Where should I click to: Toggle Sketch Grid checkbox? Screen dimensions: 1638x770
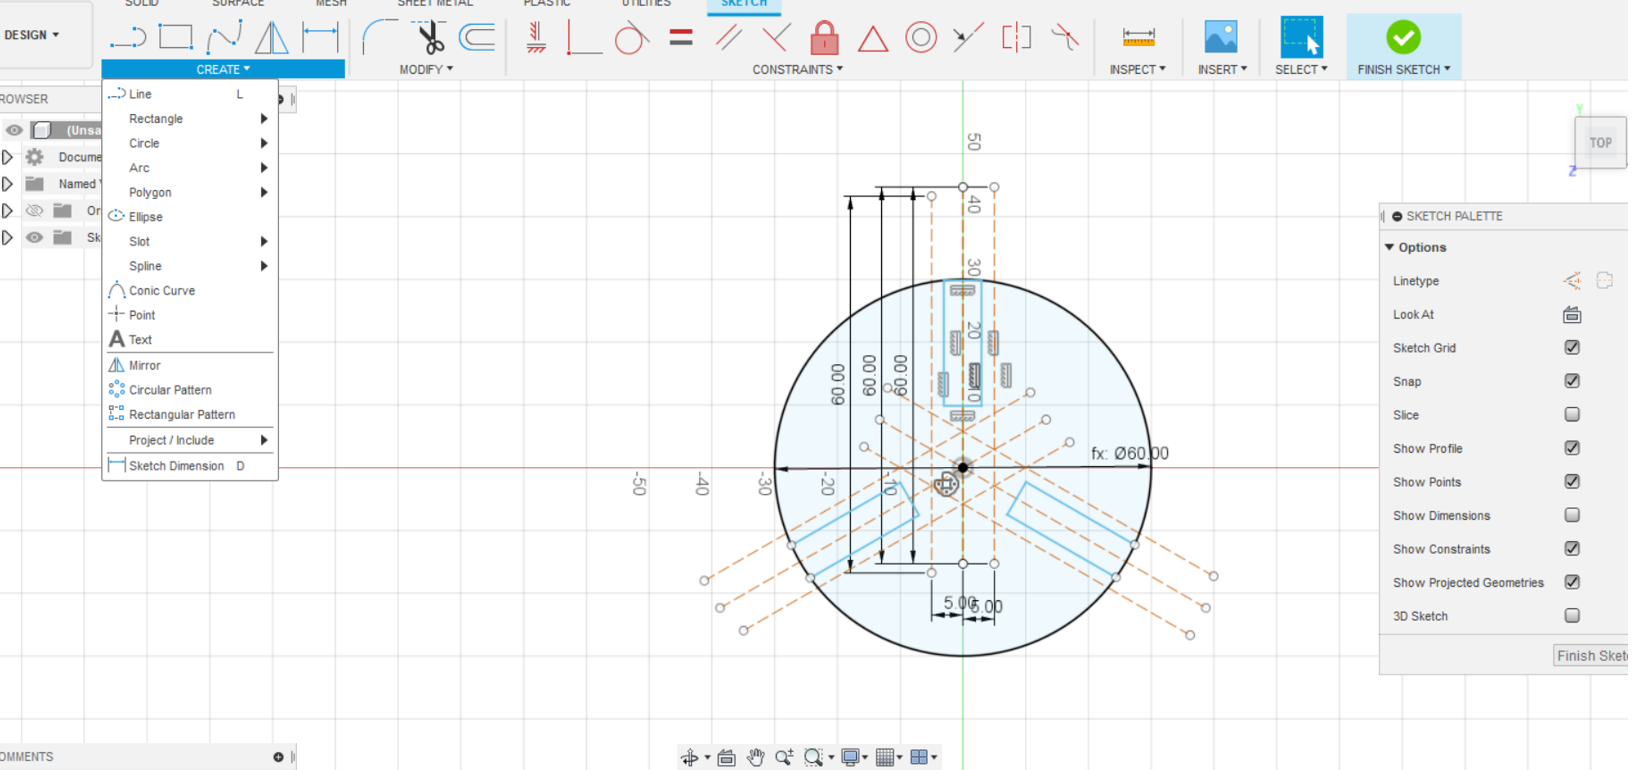tap(1572, 348)
